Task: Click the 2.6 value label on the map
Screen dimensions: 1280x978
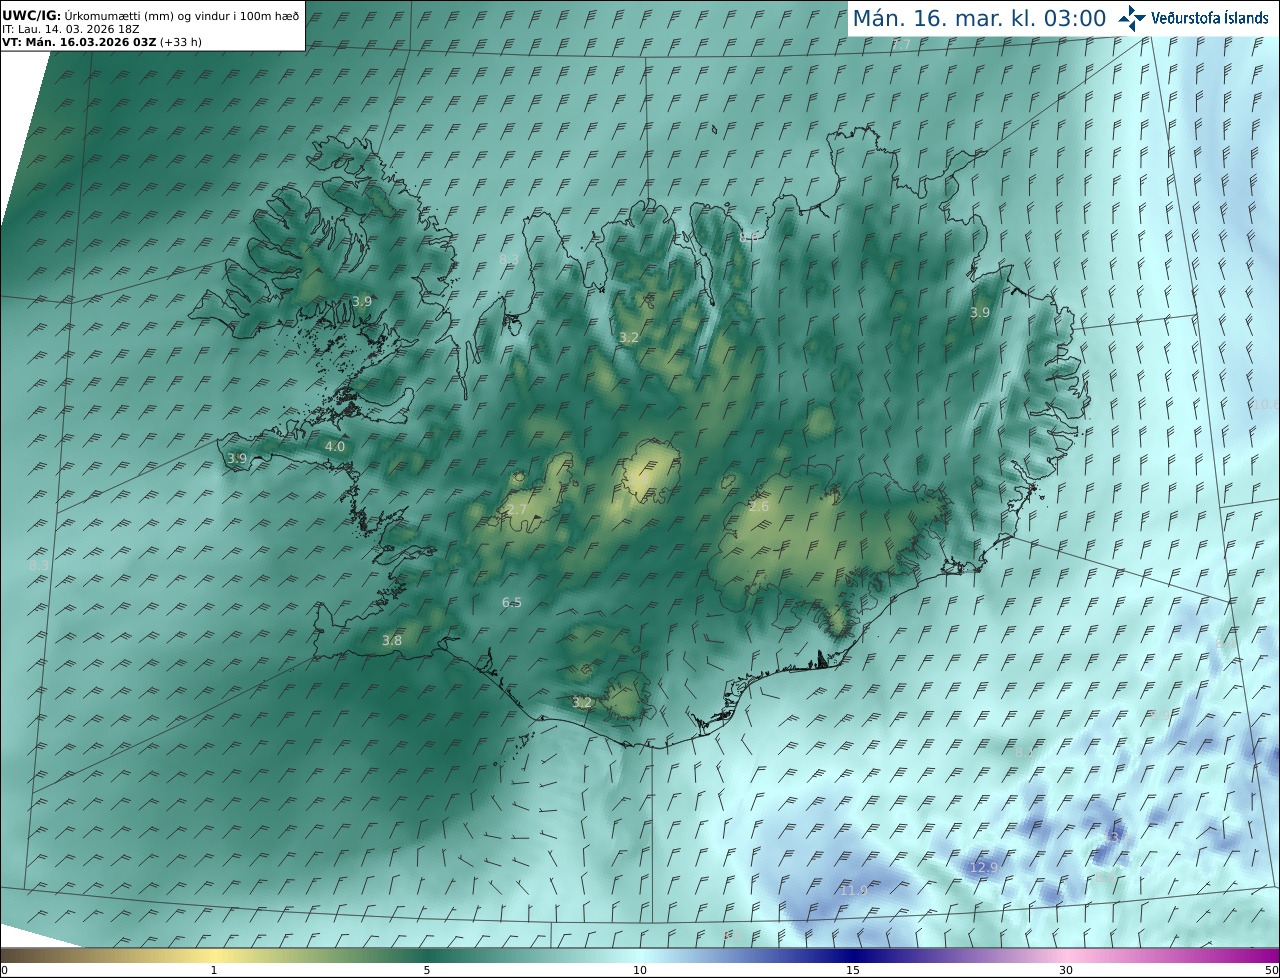Action: tap(759, 506)
